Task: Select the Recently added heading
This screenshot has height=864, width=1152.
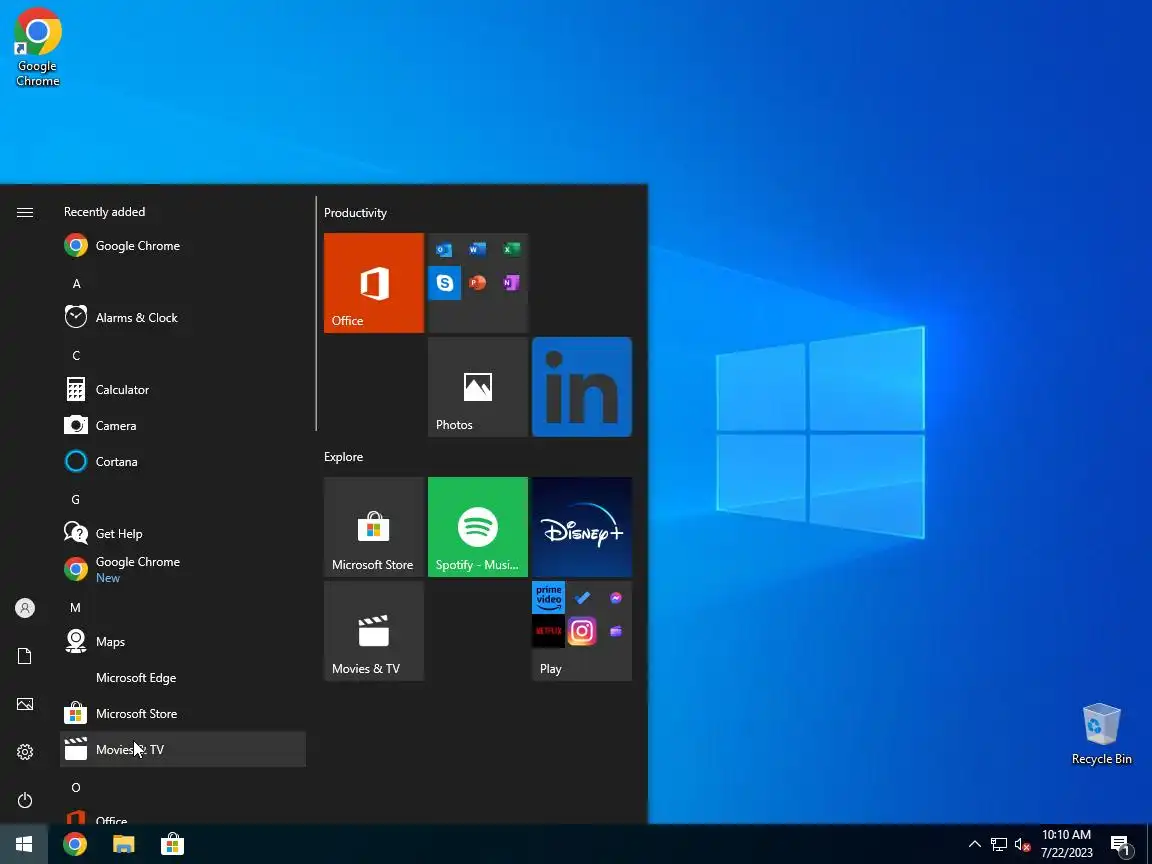Action: pyautogui.click(x=104, y=212)
